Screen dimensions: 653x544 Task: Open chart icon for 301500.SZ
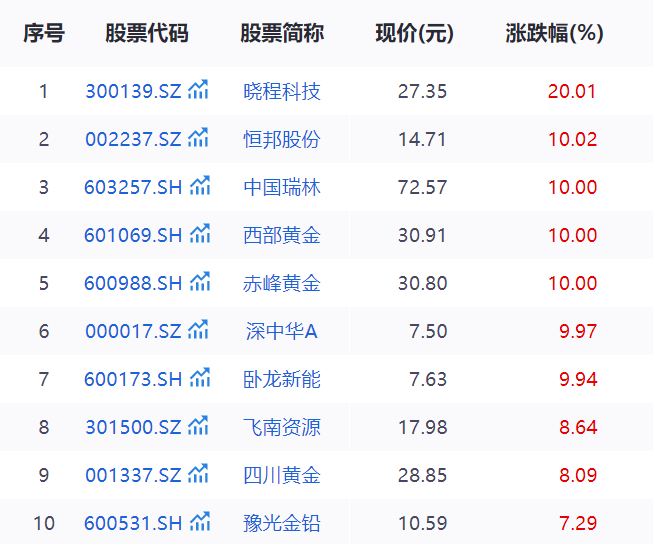(x=199, y=427)
